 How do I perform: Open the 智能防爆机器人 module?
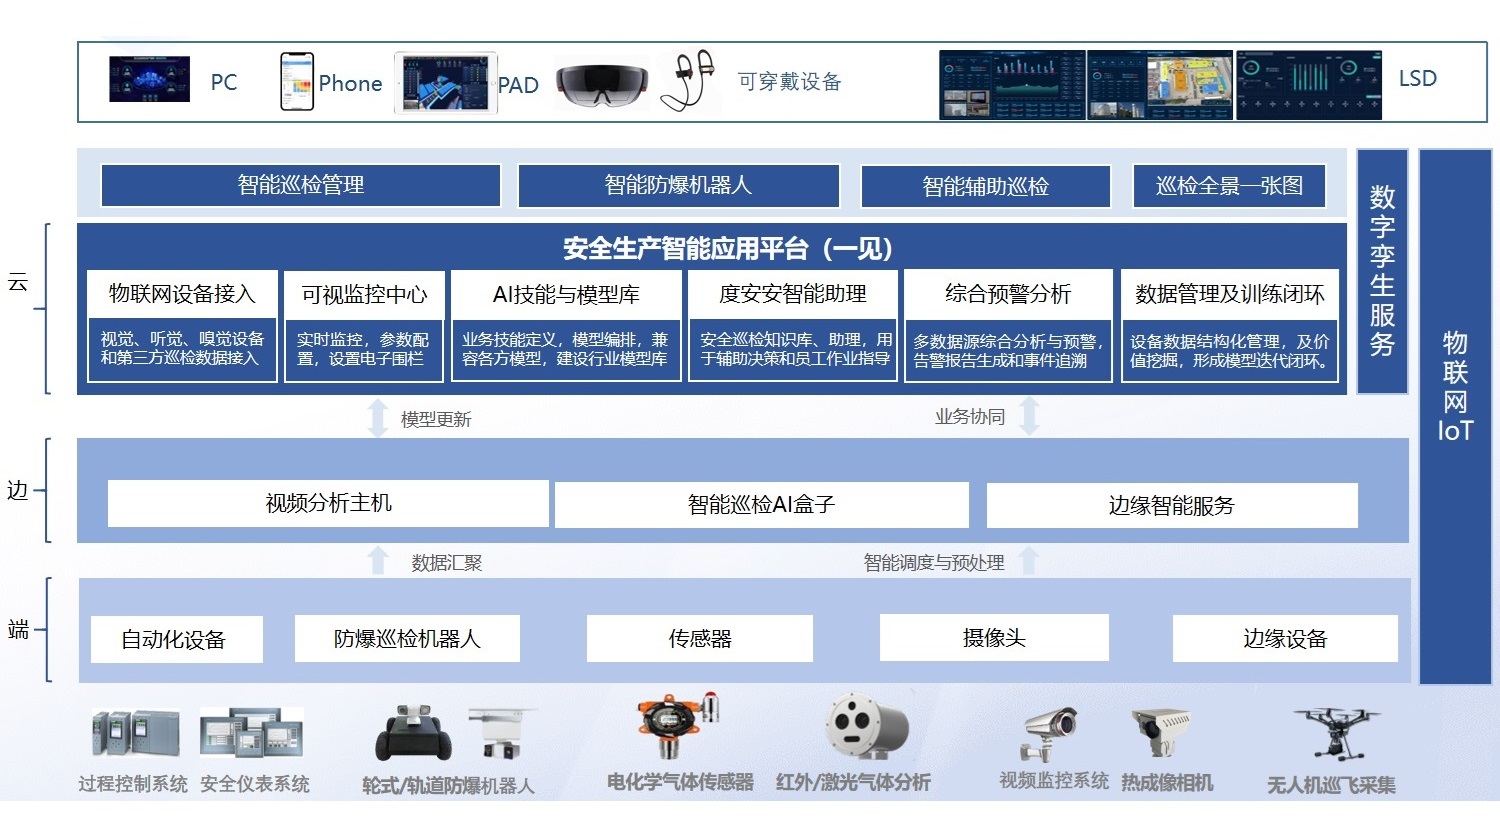[678, 185]
